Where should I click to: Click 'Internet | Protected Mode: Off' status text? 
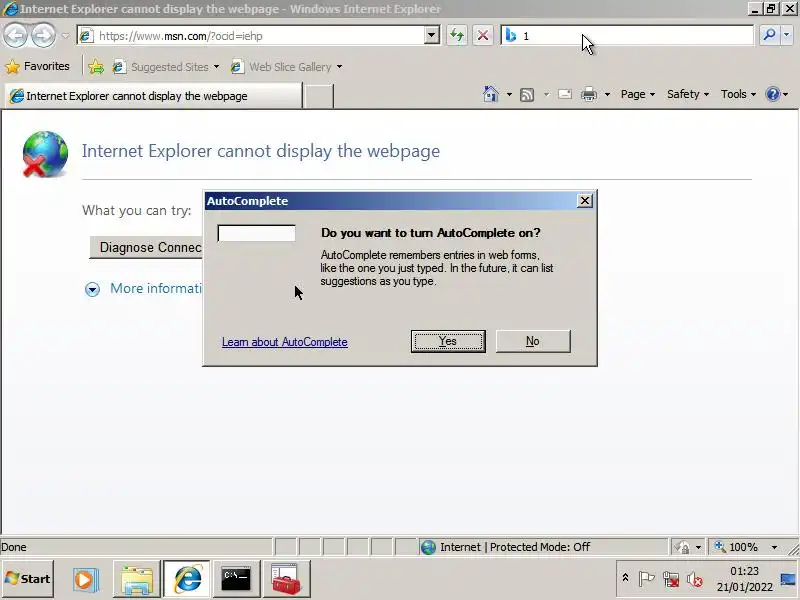(515, 547)
